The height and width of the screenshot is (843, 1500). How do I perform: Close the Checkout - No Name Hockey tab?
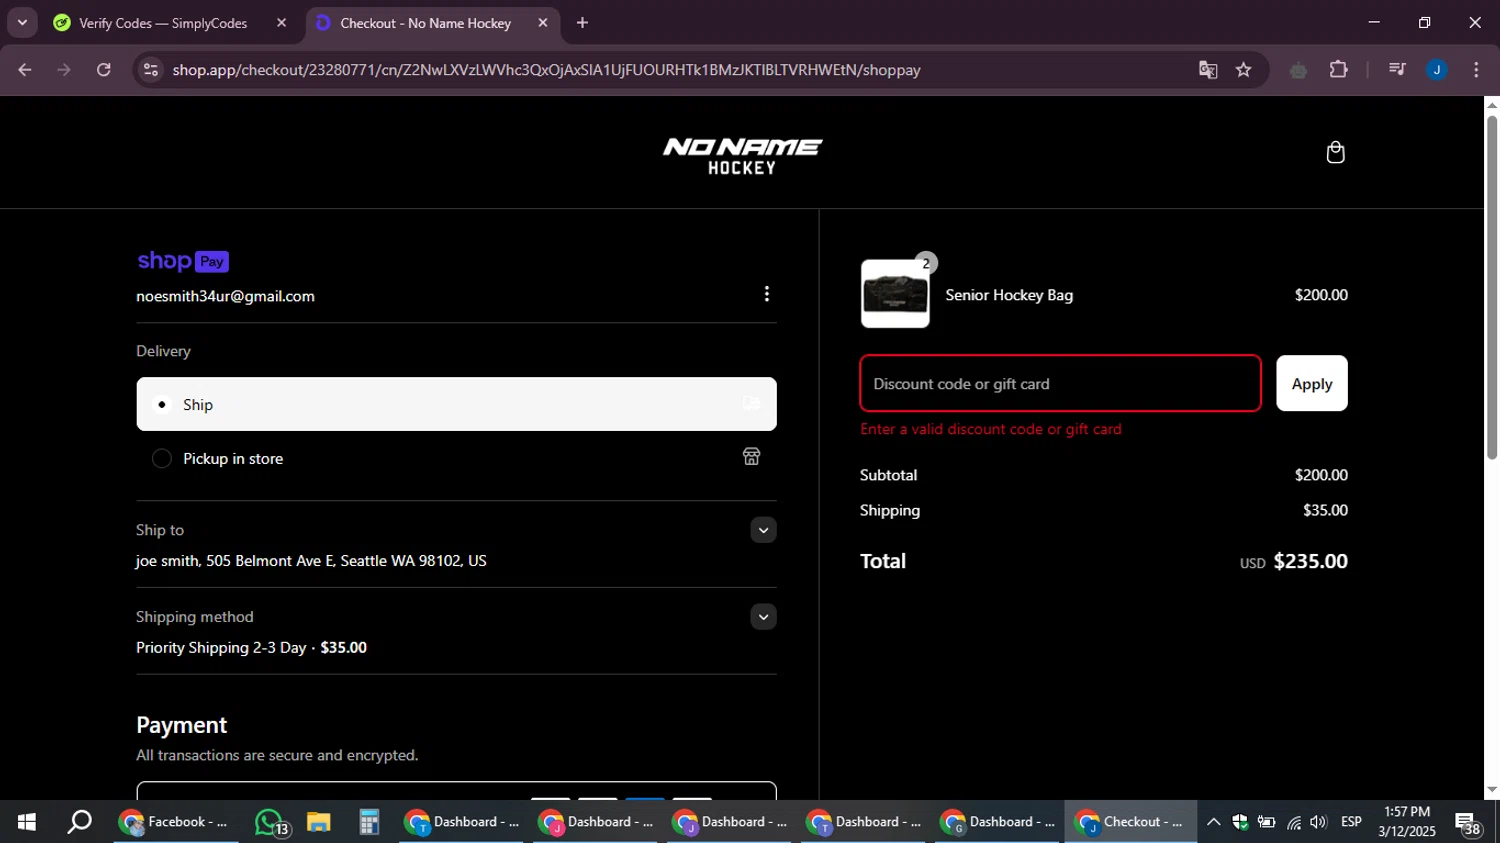542,23
